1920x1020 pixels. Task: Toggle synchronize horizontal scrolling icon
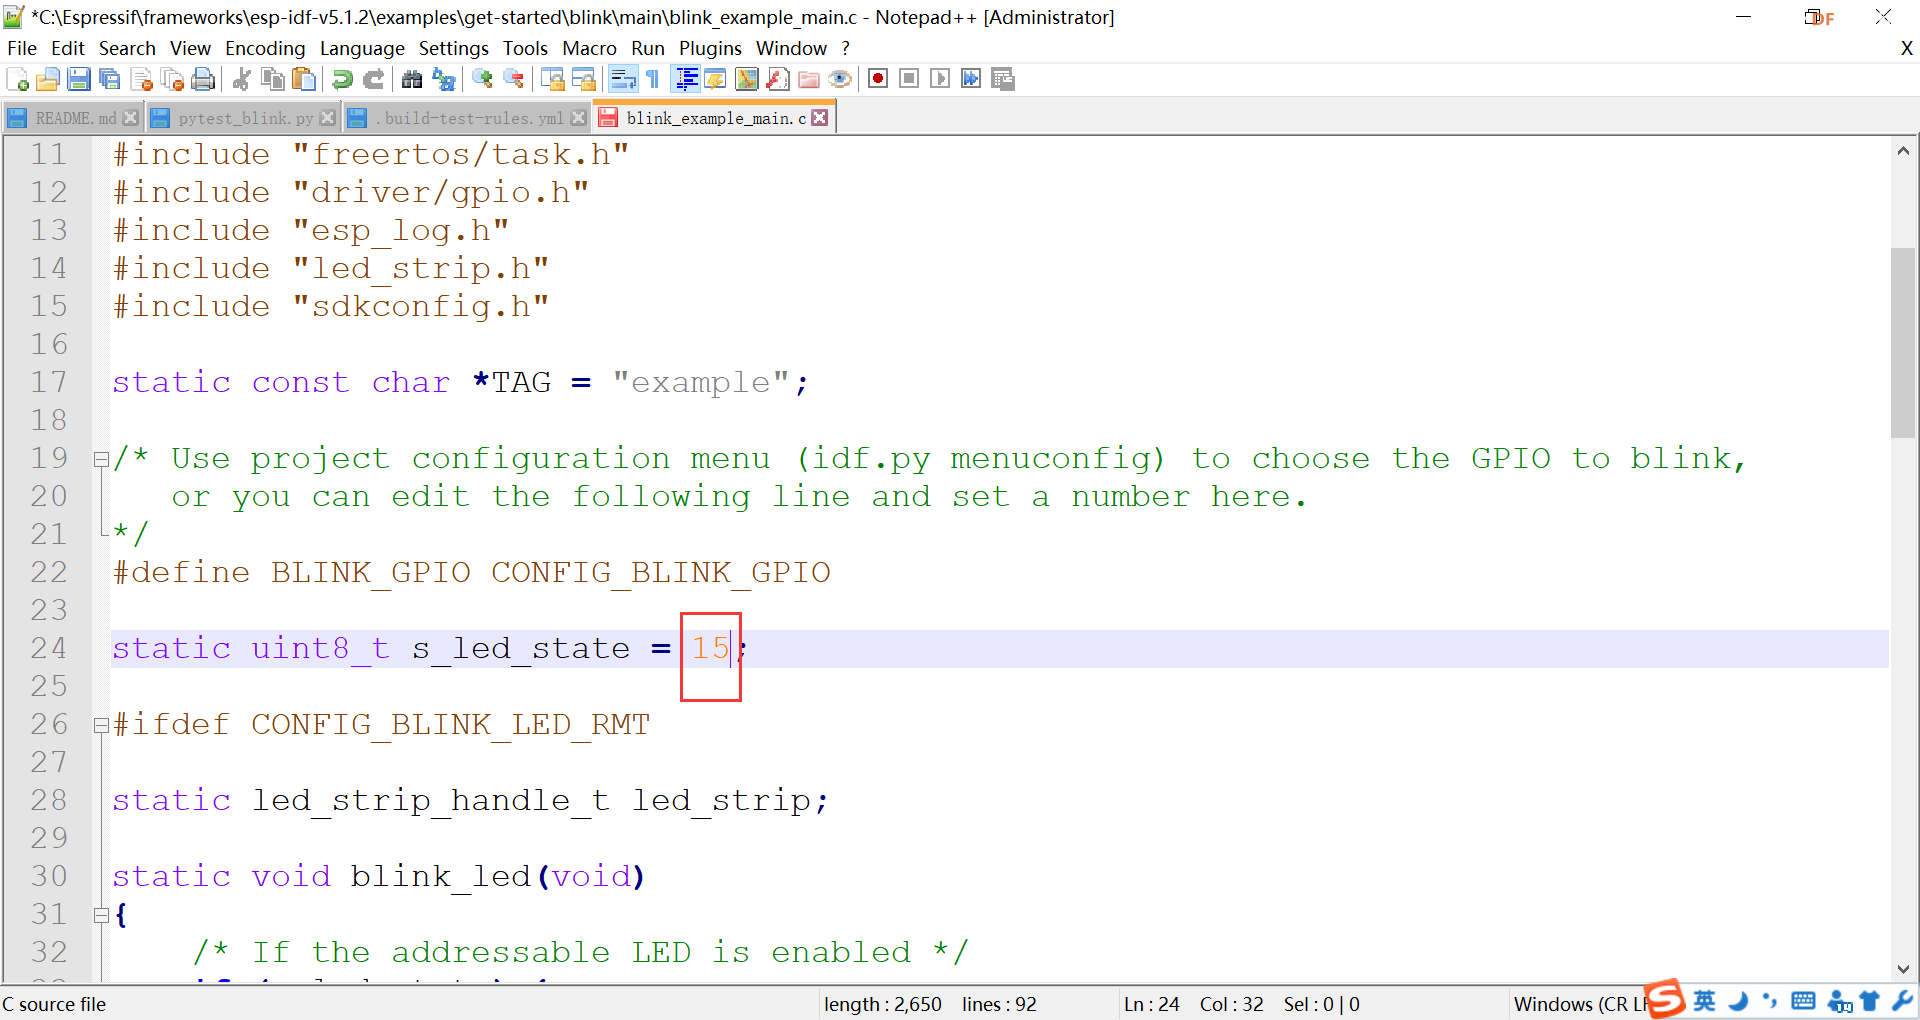coord(583,79)
